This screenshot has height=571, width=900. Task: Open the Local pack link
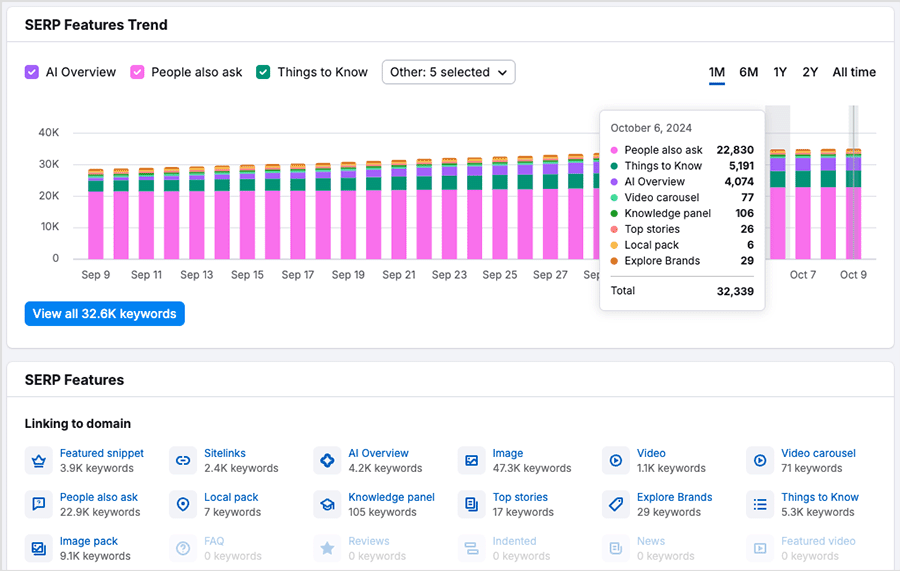click(x=231, y=497)
